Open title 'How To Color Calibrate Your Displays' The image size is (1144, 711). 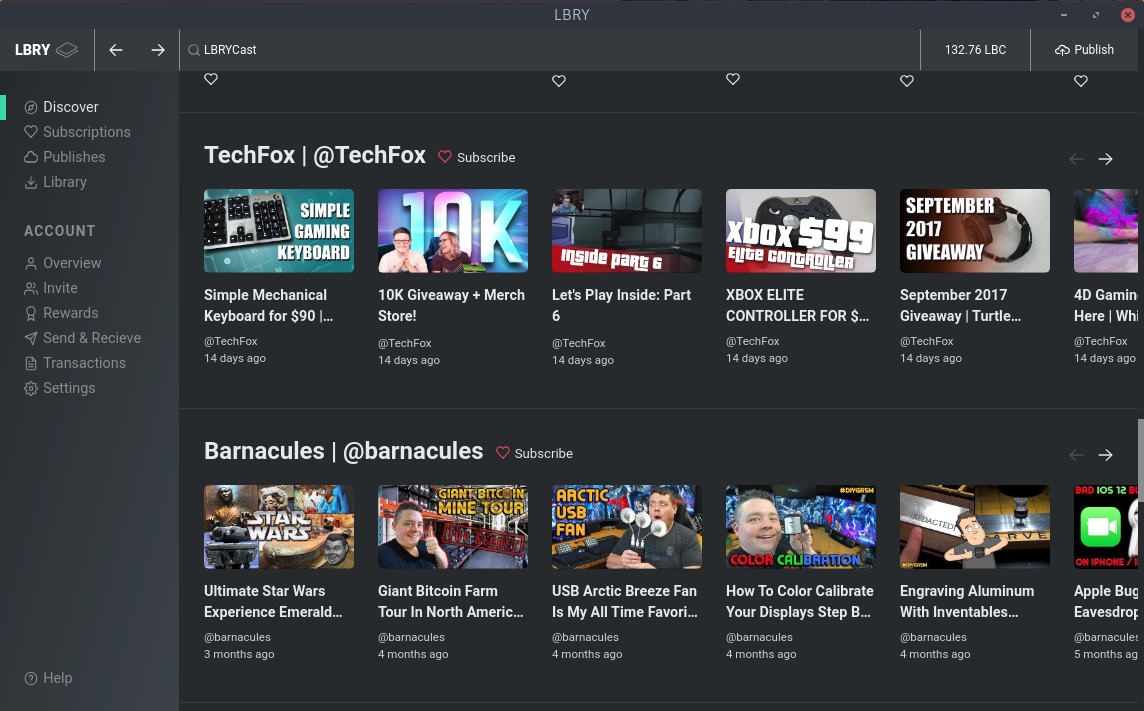point(800,602)
